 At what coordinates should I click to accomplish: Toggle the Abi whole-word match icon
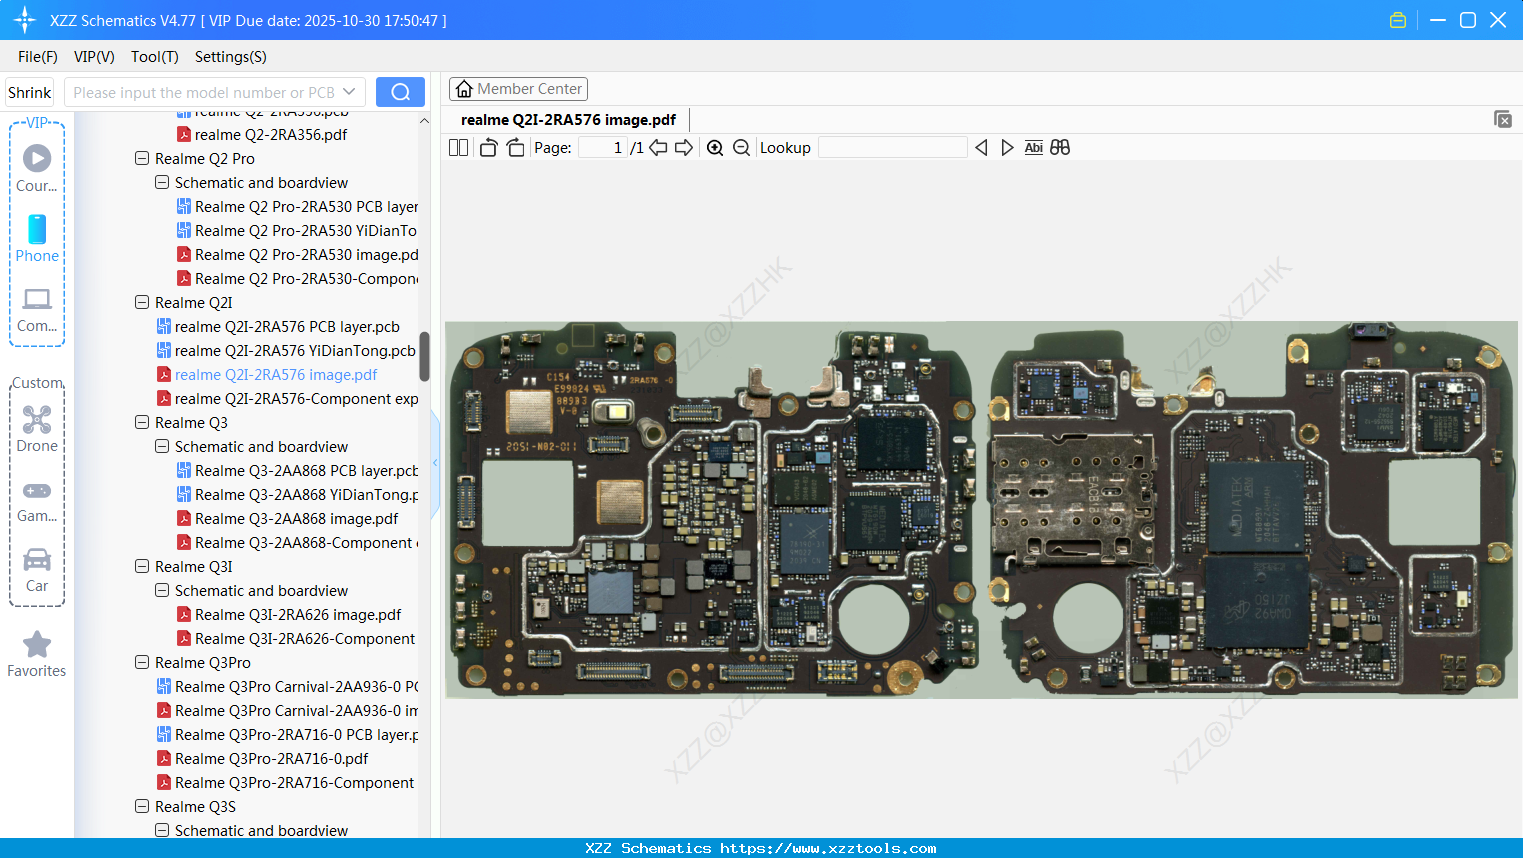[x=1034, y=148]
